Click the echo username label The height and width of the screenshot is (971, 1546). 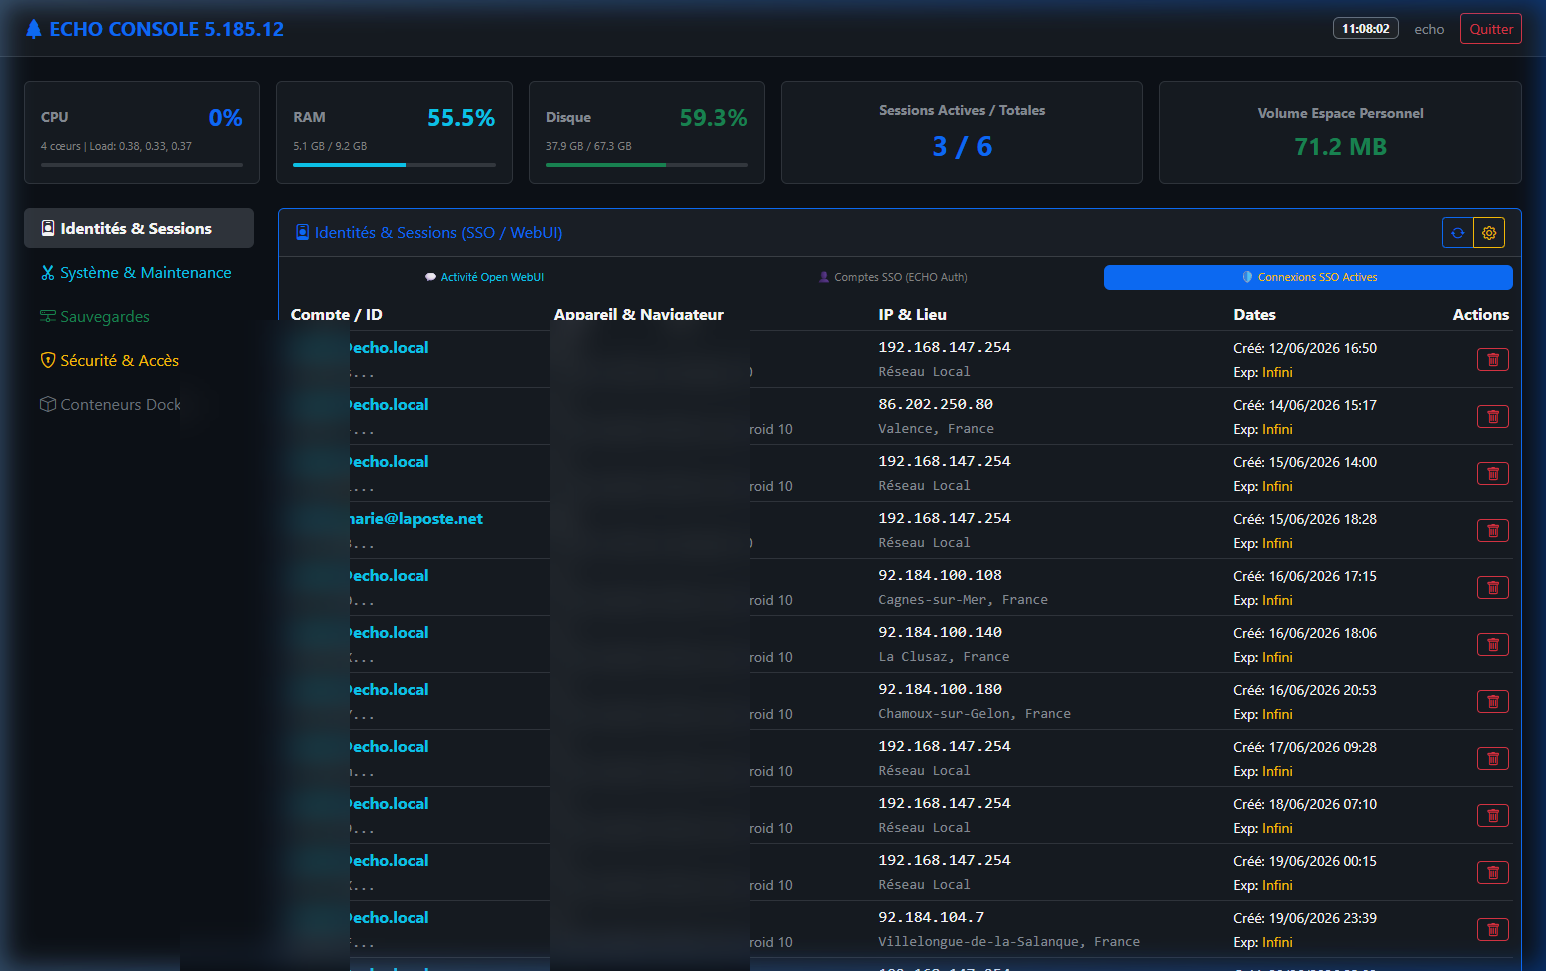click(1429, 29)
